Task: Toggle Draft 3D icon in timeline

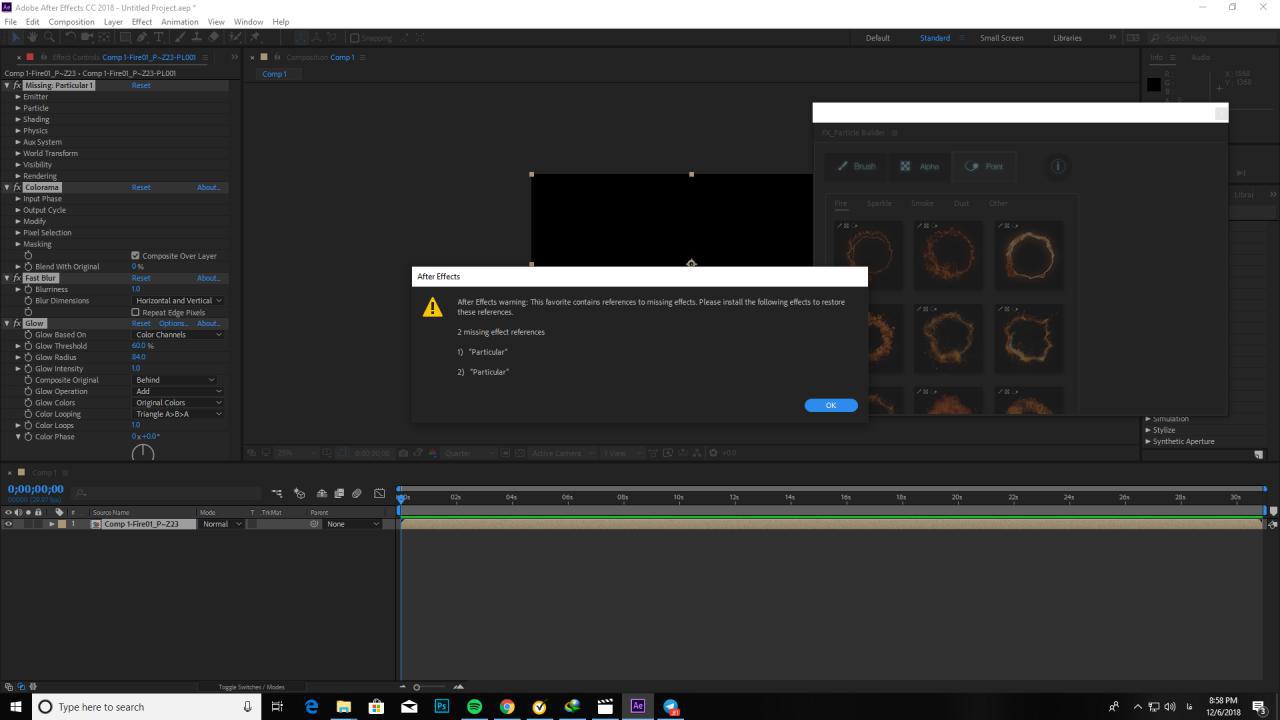Action: tap(300, 493)
